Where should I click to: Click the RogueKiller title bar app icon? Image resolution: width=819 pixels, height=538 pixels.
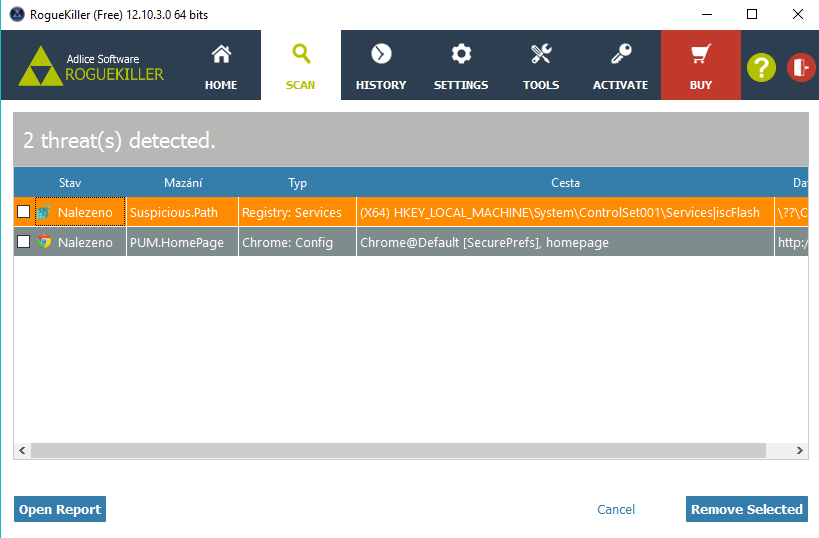click(17, 14)
